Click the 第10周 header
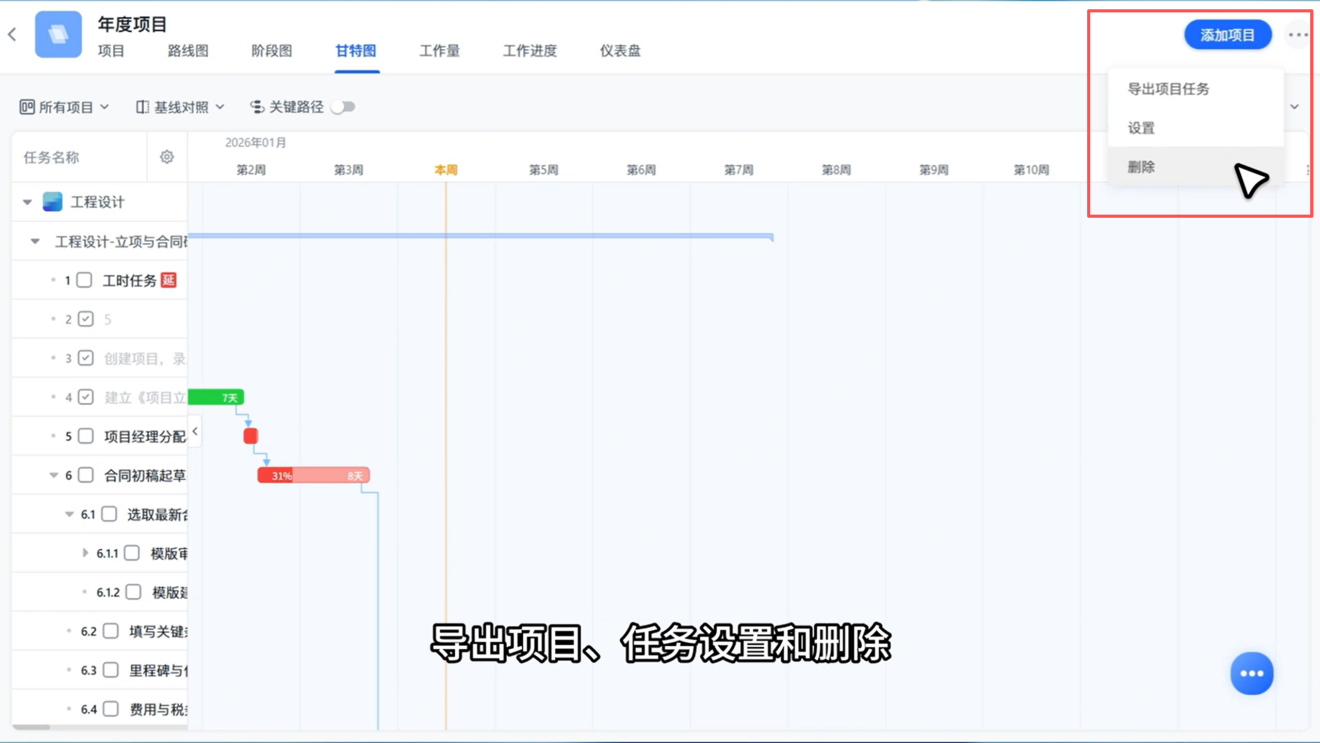The height and width of the screenshot is (743, 1320). (x=1031, y=170)
